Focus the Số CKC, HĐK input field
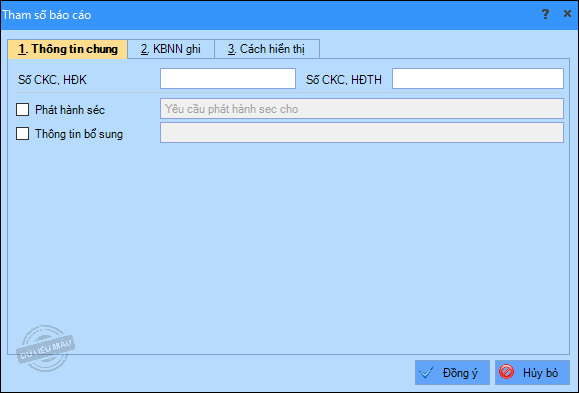 (228, 78)
